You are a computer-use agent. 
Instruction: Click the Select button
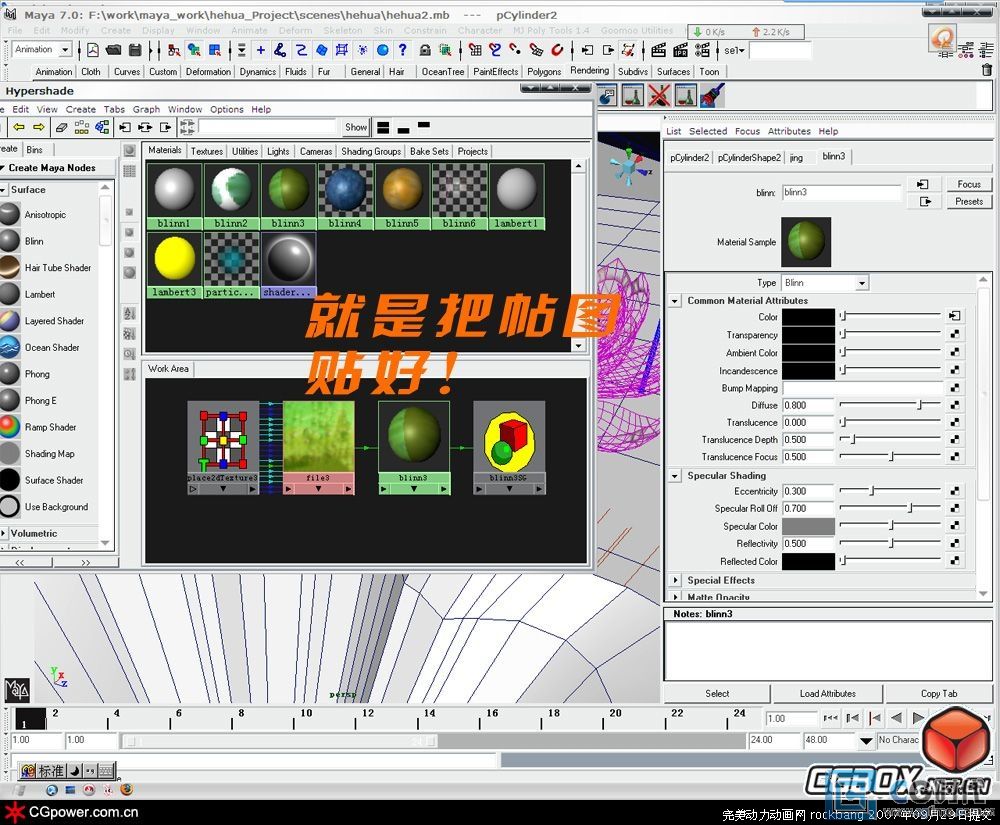coord(717,694)
